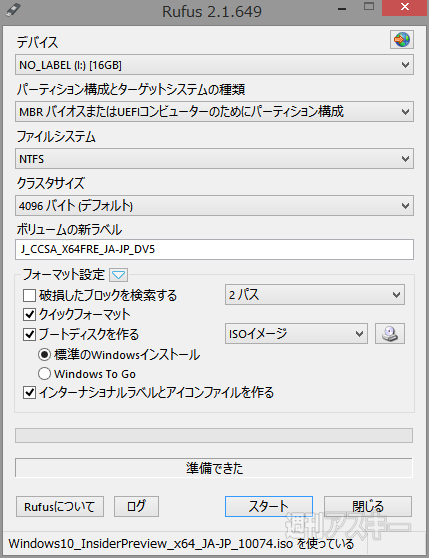The width and height of the screenshot is (429, 558).
Task: Click the 閉じる button
Action: [x=368, y=506]
